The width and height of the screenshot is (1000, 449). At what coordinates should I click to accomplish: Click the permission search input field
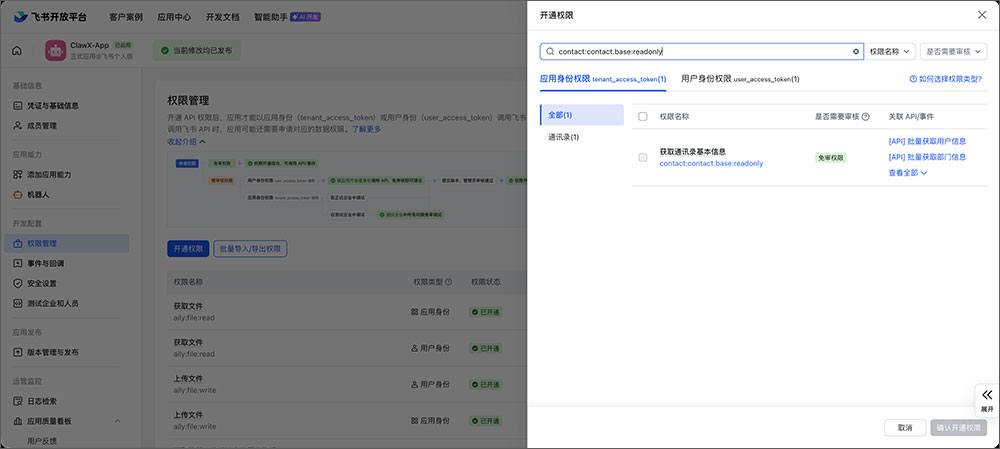coord(700,51)
